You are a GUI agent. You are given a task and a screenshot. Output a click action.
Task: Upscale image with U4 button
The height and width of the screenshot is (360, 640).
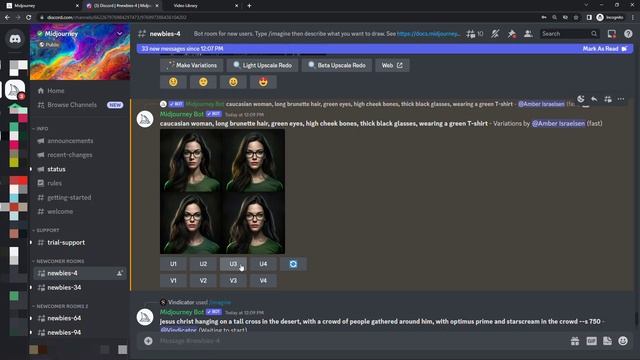[x=263, y=264]
